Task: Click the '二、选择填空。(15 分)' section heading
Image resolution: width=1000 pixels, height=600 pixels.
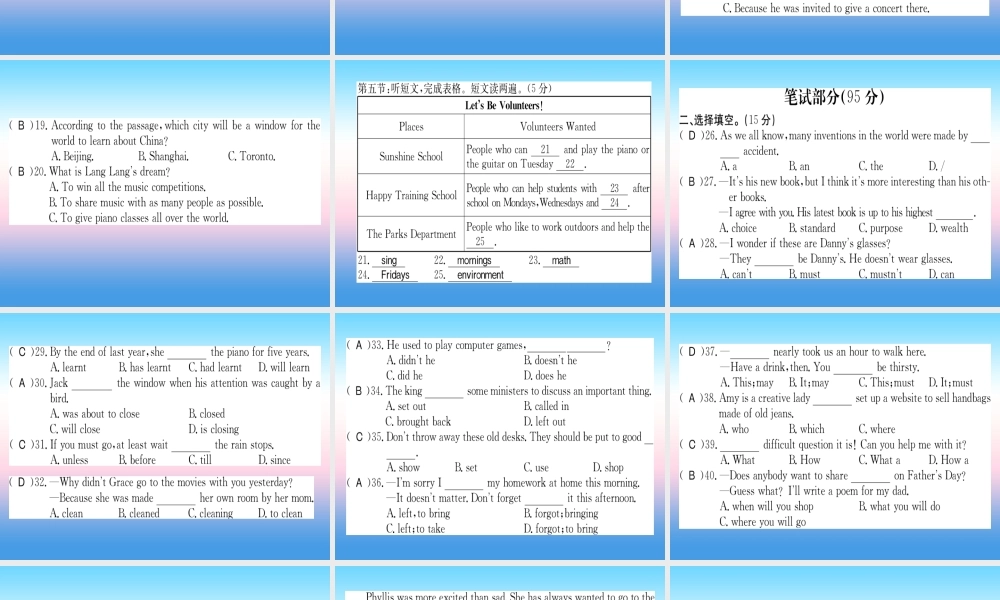Action: 727,120
